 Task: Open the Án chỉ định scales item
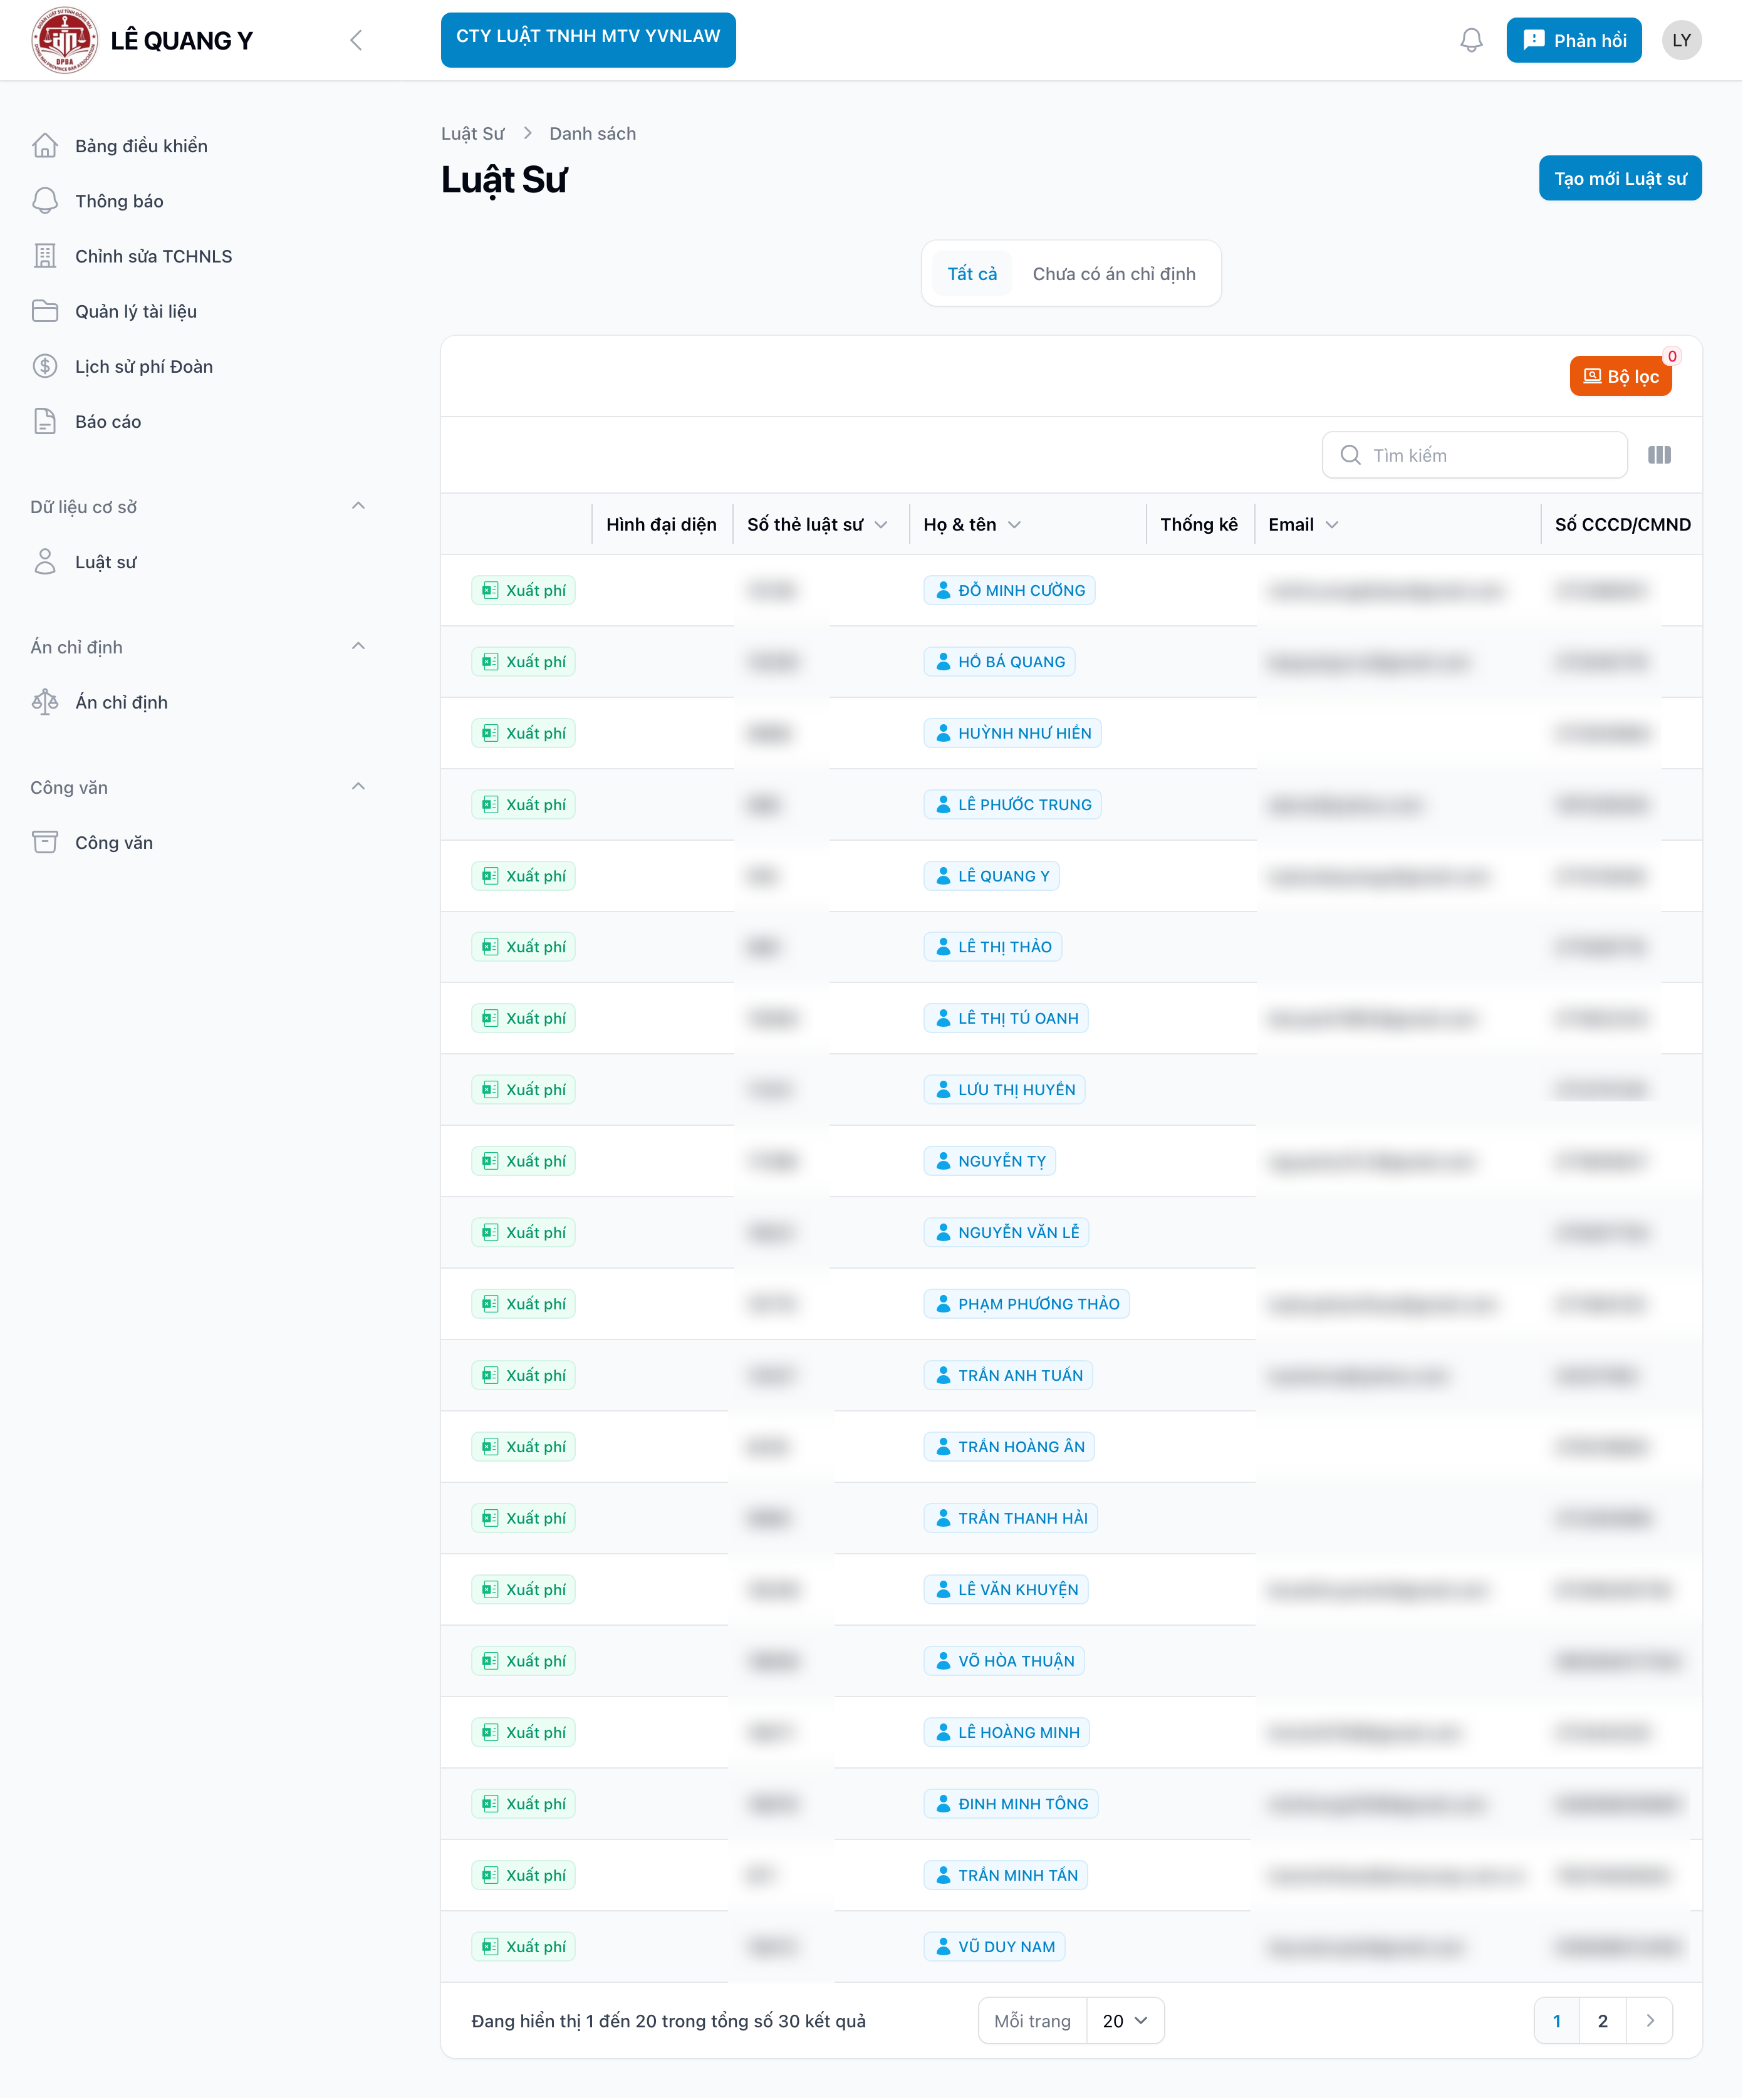121,702
